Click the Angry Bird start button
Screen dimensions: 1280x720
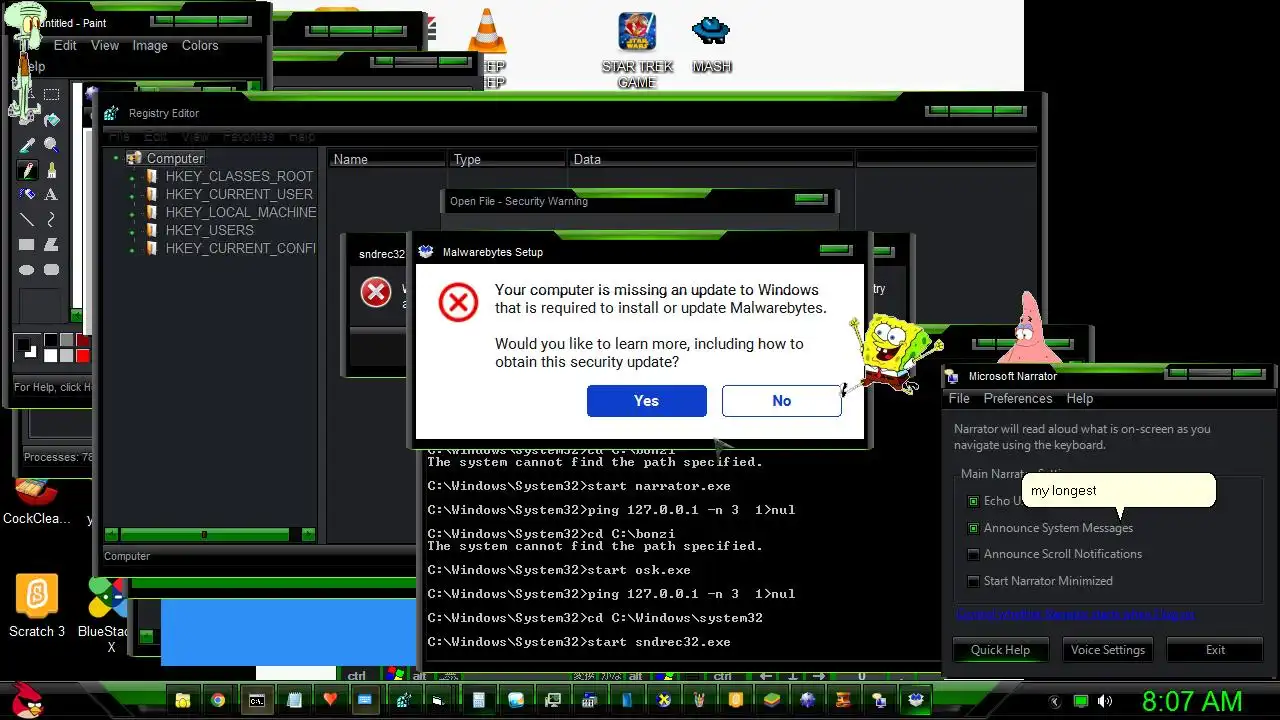coord(25,699)
